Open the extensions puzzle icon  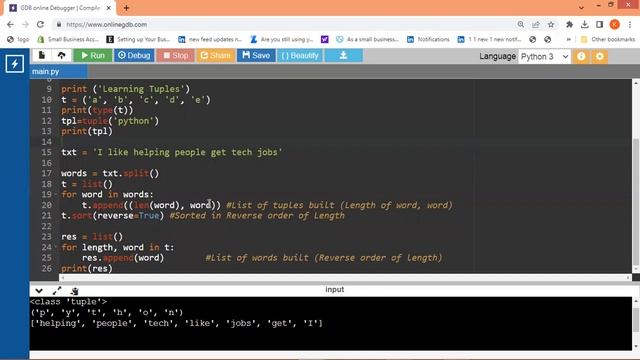coord(569,24)
